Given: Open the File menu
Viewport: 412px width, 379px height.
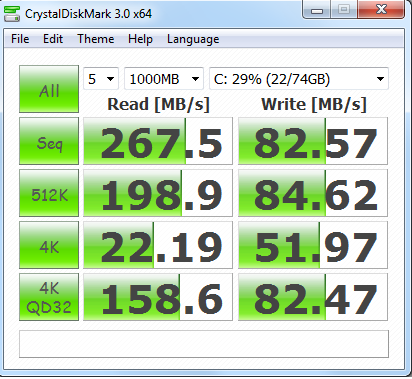Looking at the screenshot, I should [20, 39].
